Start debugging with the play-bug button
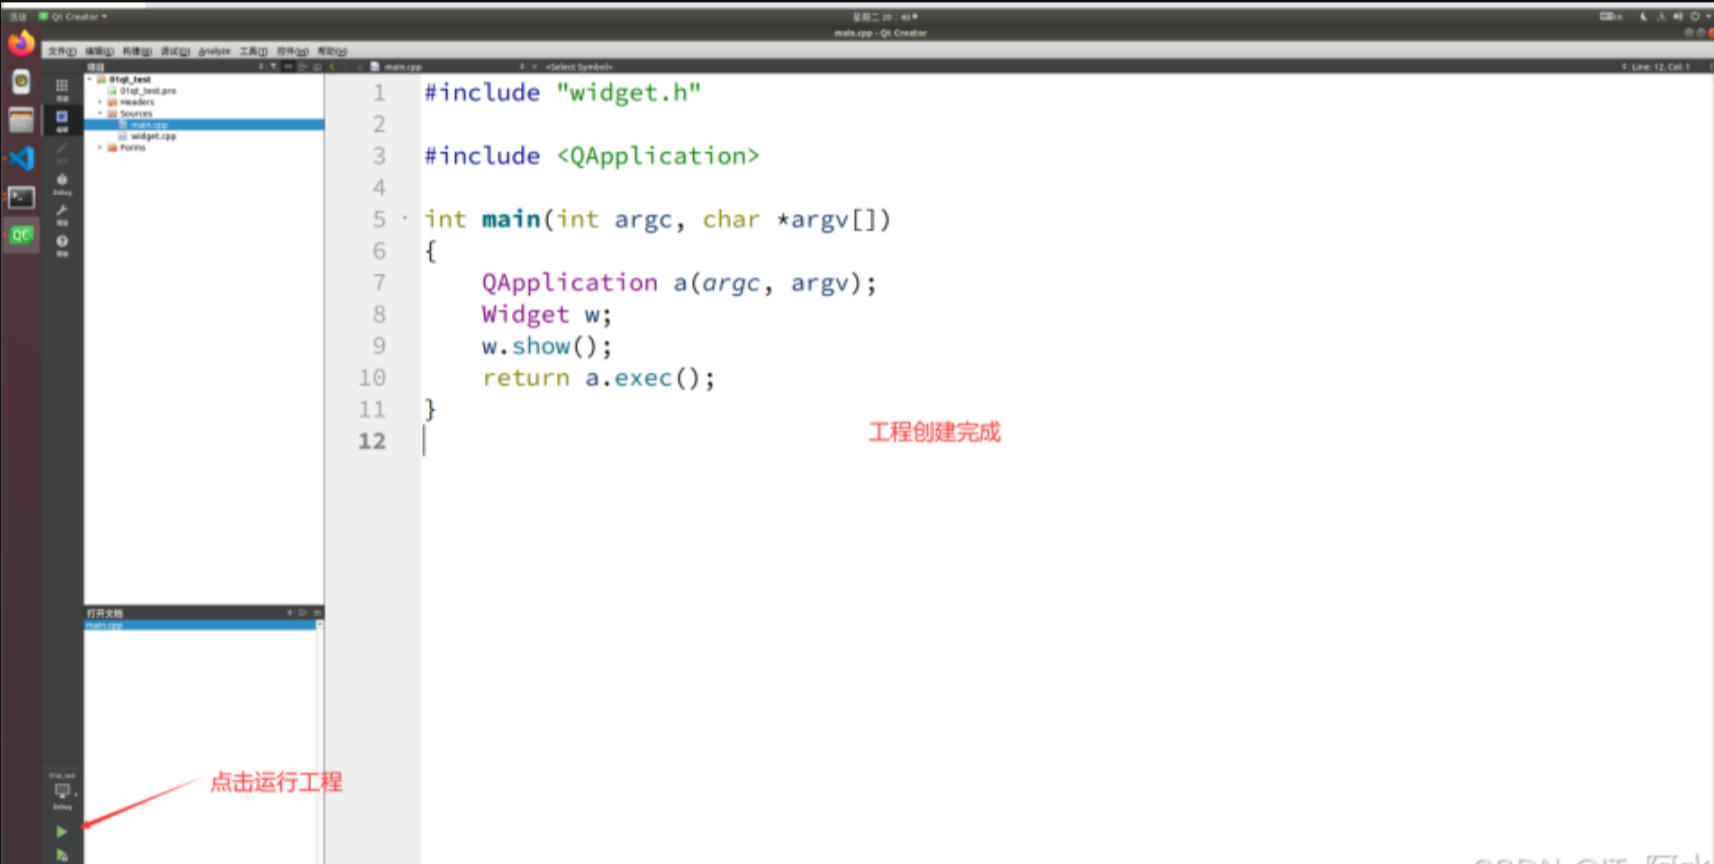 click(x=61, y=855)
